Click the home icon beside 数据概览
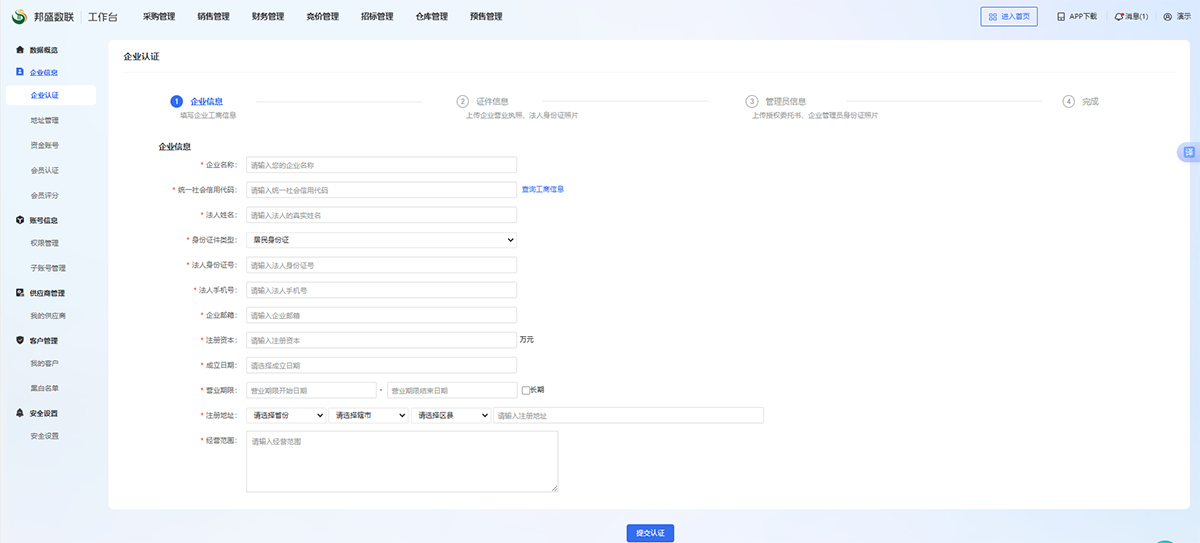 pos(20,49)
